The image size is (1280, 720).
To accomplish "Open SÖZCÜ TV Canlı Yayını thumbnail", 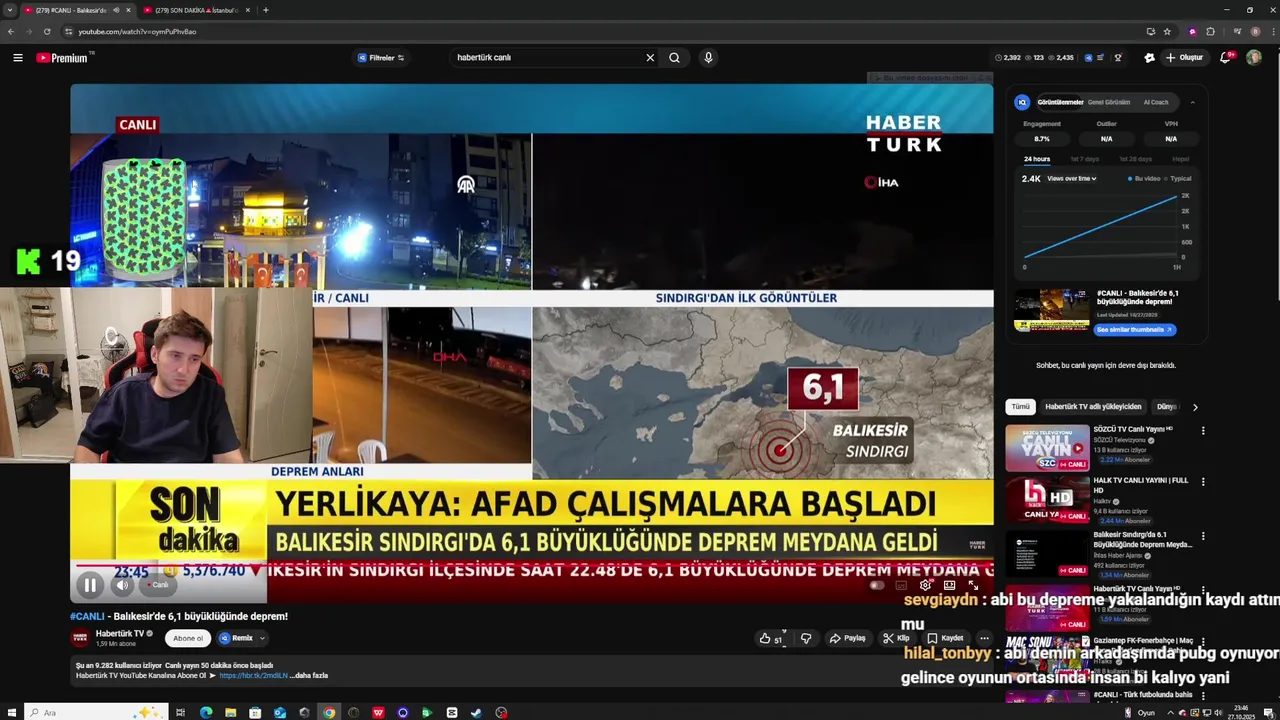I will click(1047, 448).
